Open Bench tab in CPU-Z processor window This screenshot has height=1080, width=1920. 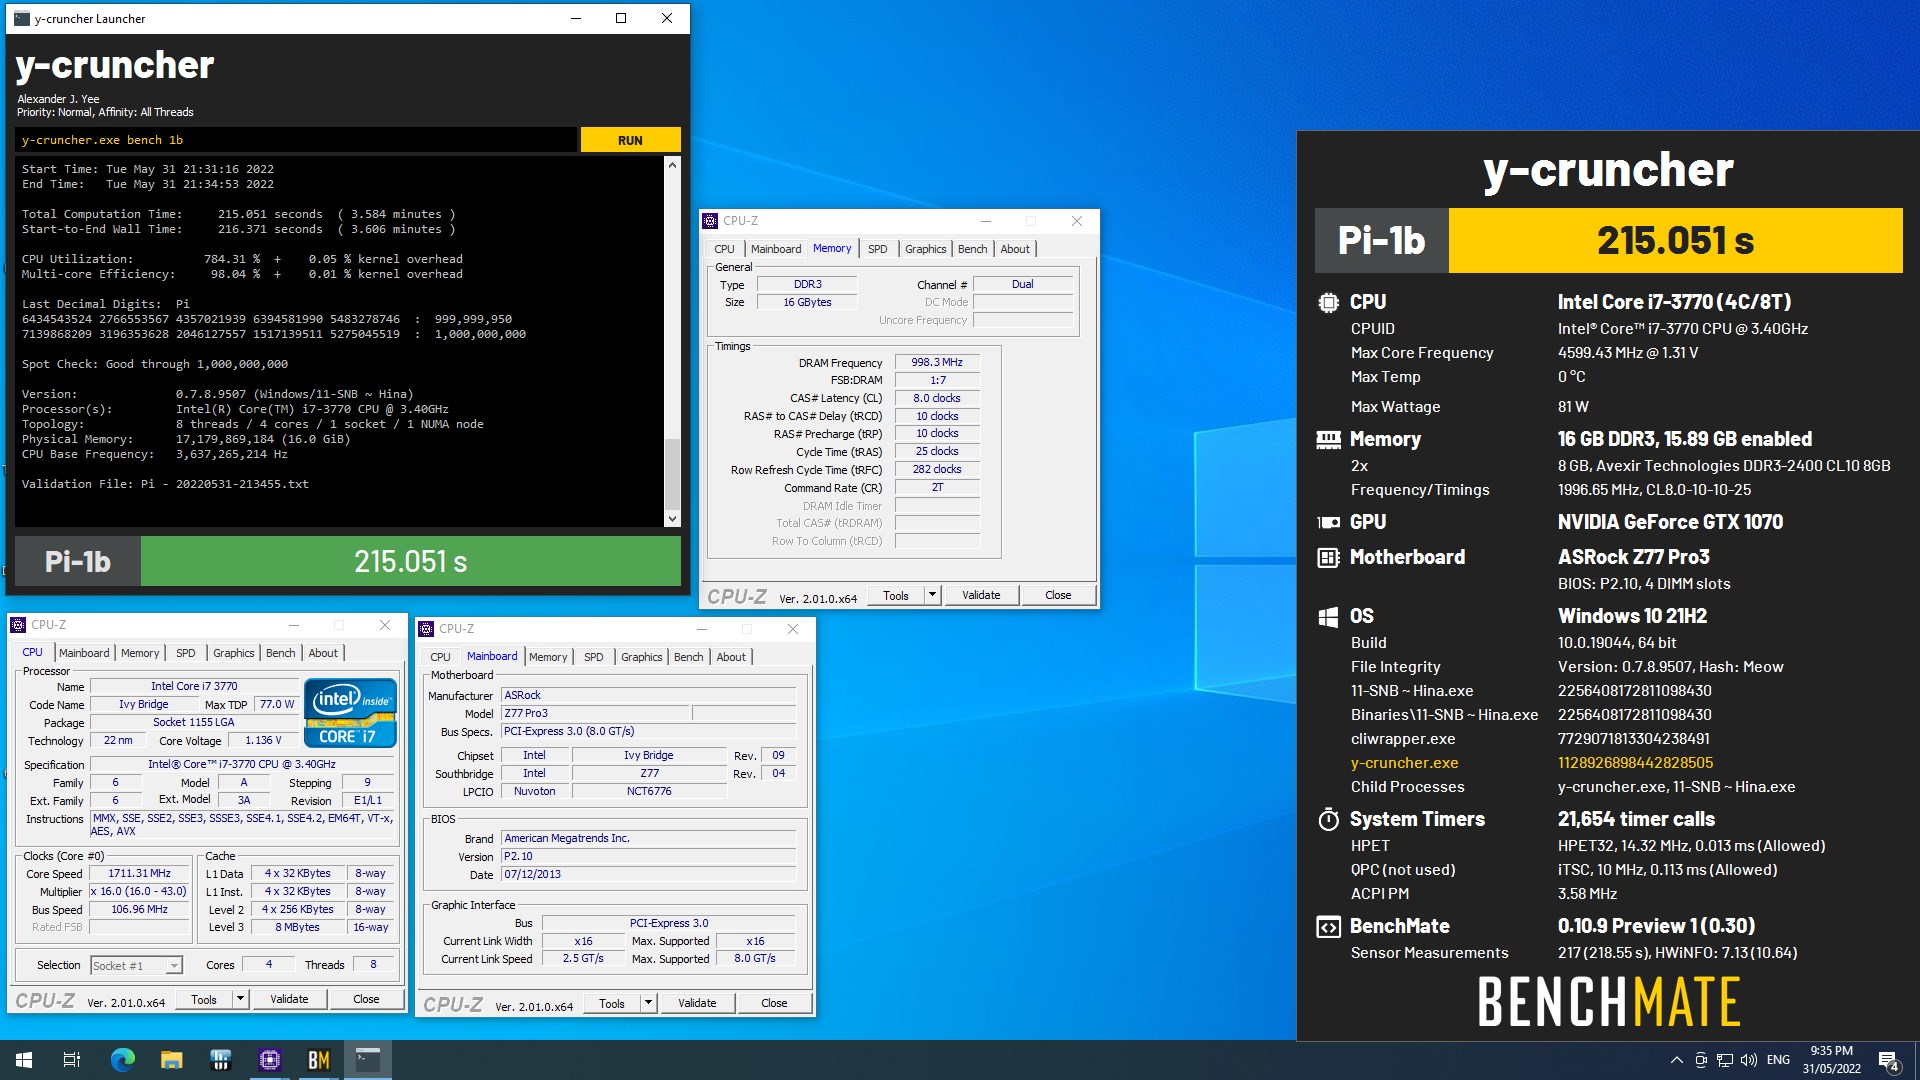click(x=280, y=653)
